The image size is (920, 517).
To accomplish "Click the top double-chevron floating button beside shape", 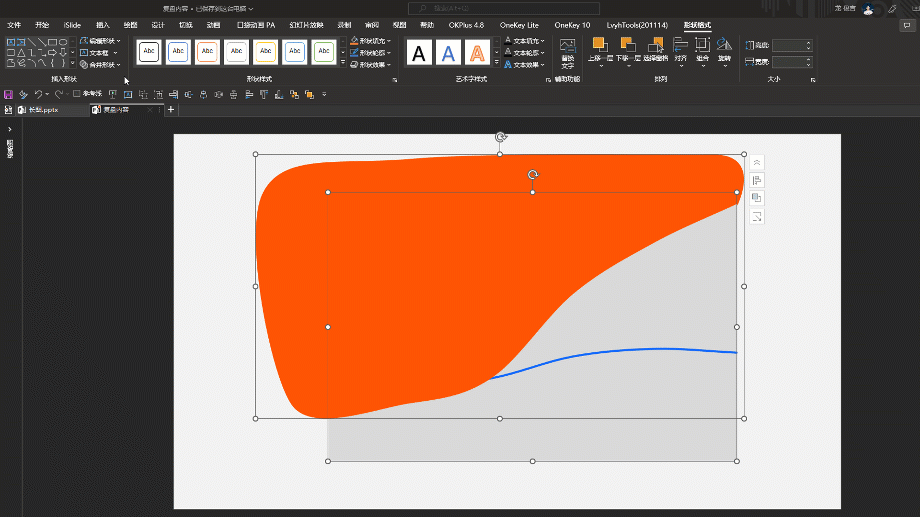I will 757,163.
